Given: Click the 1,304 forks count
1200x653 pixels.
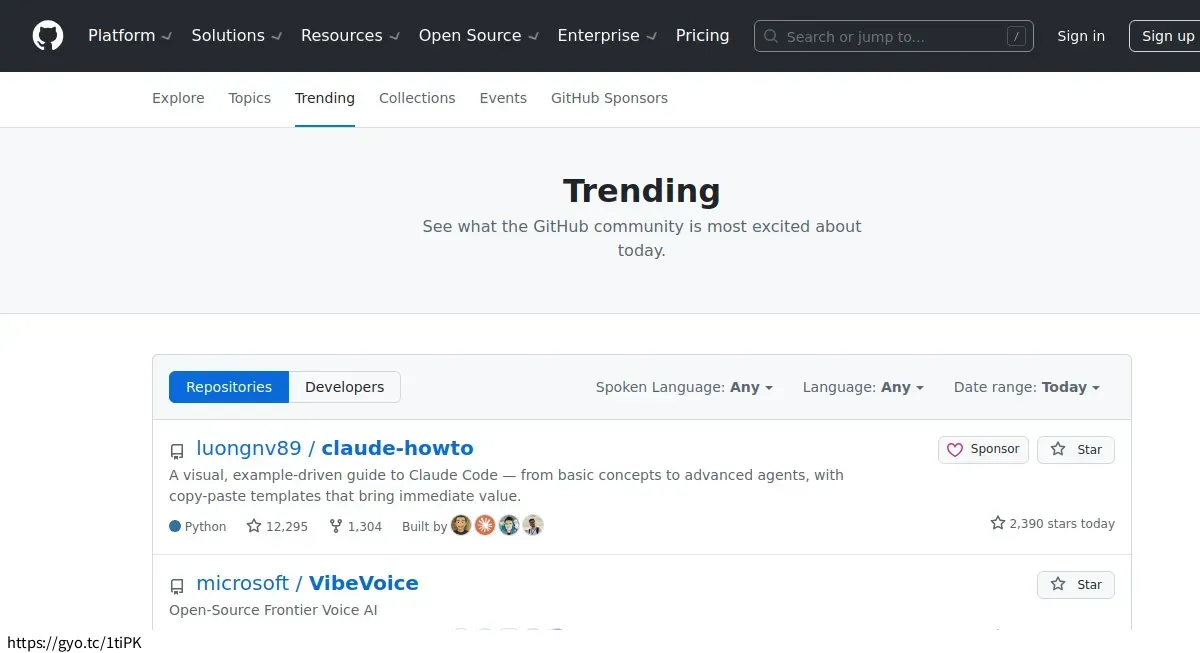Looking at the screenshot, I should (x=365, y=526).
